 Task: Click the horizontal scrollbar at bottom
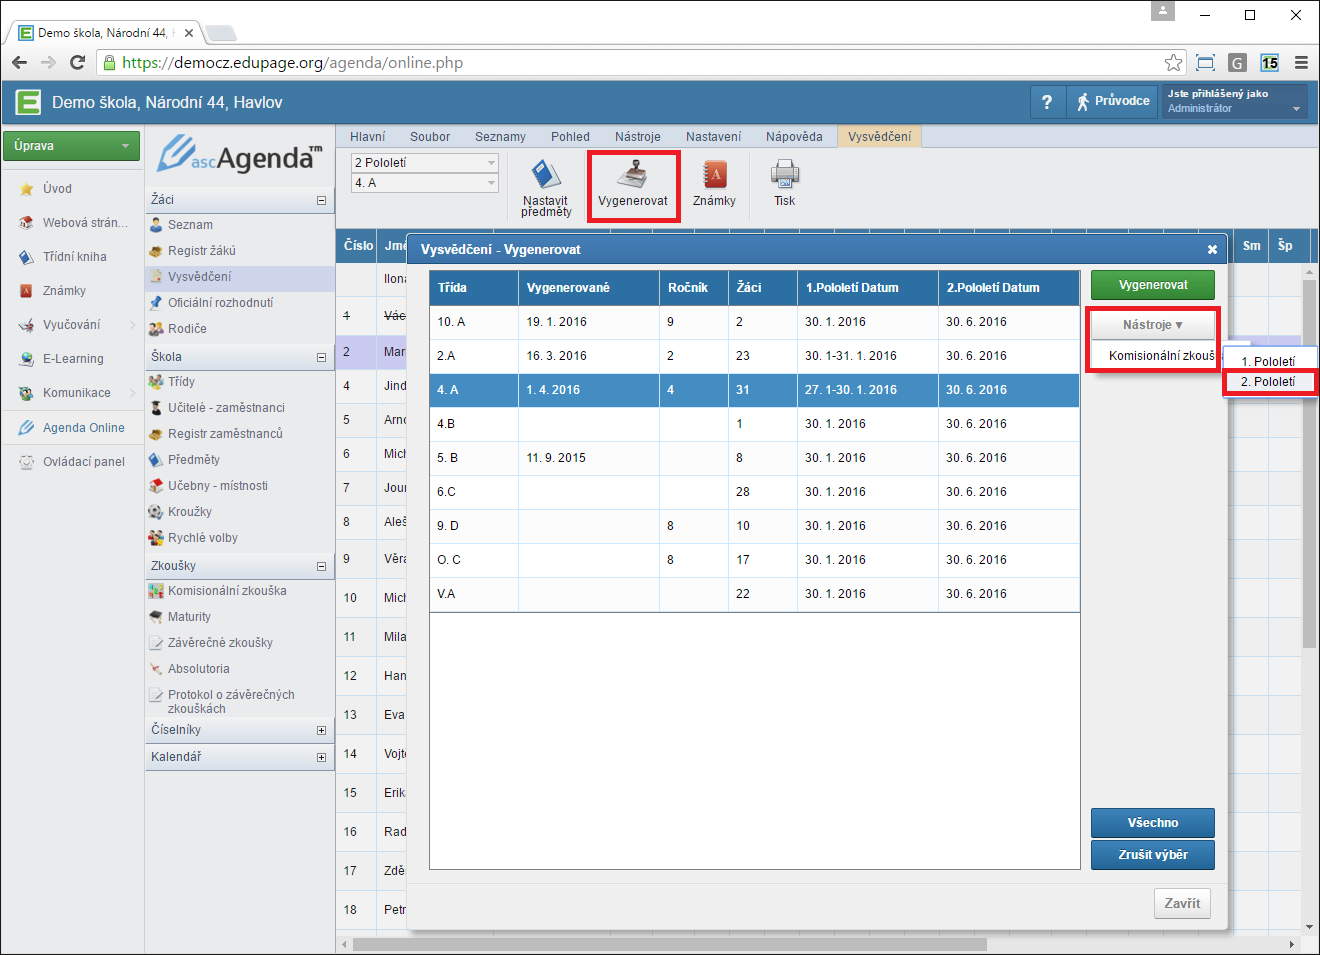pyautogui.click(x=670, y=944)
